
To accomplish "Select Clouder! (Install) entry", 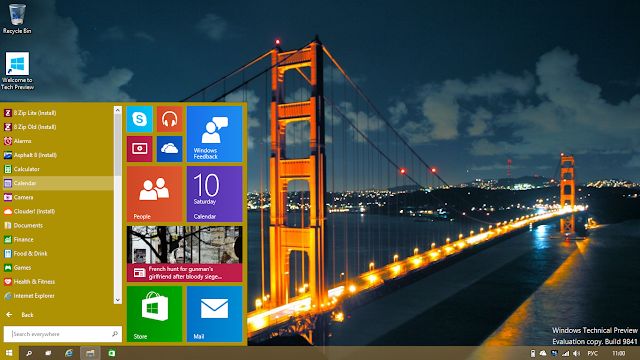I will click(57, 211).
